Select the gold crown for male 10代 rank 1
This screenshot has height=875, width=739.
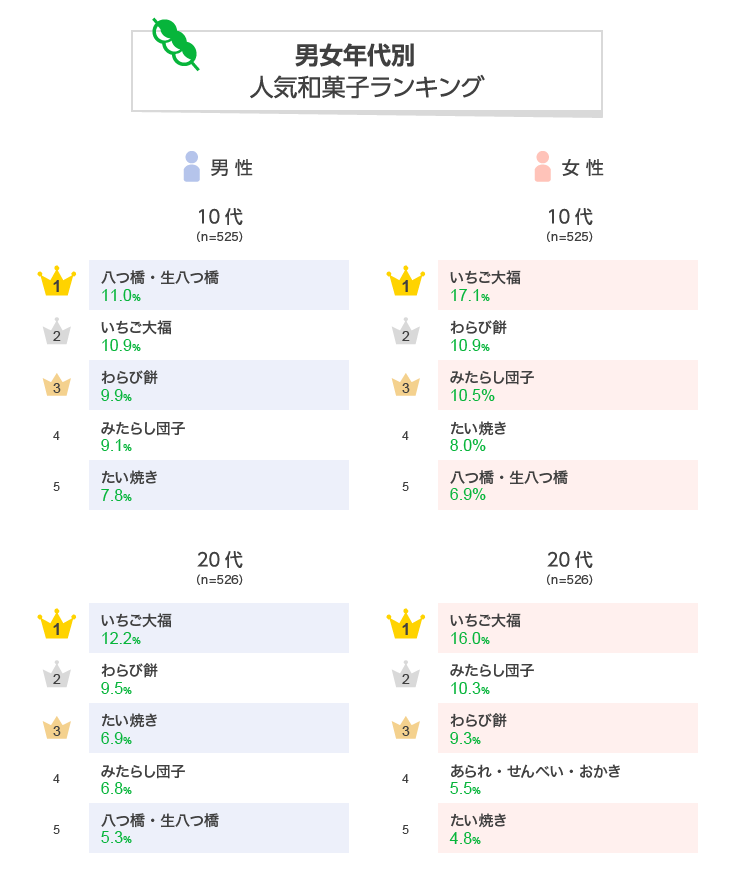click(57, 283)
